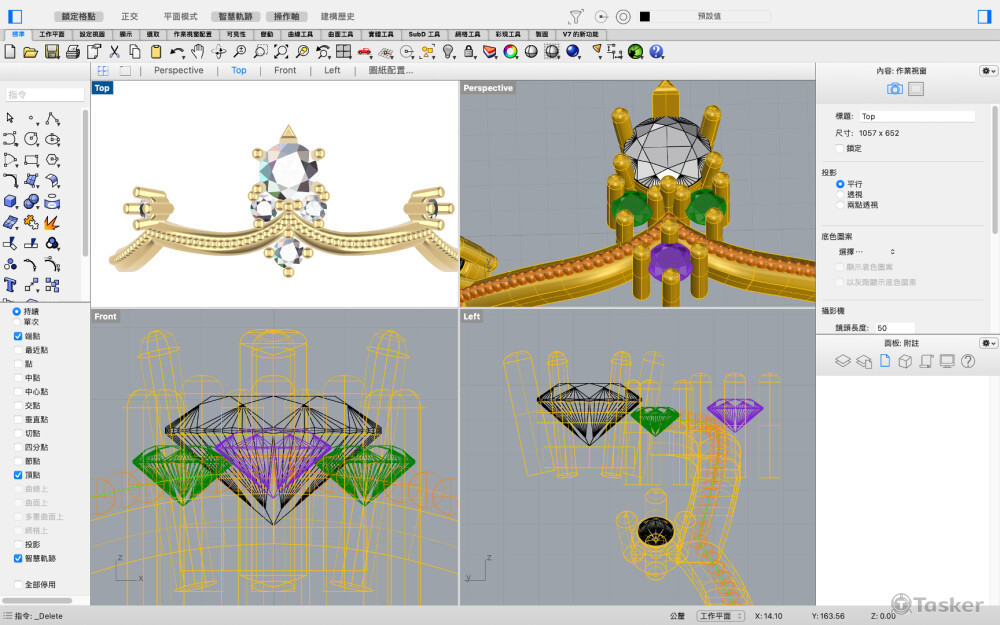
Task: Select the Text object tool
Action: pyautogui.click(x=10, y=285)
